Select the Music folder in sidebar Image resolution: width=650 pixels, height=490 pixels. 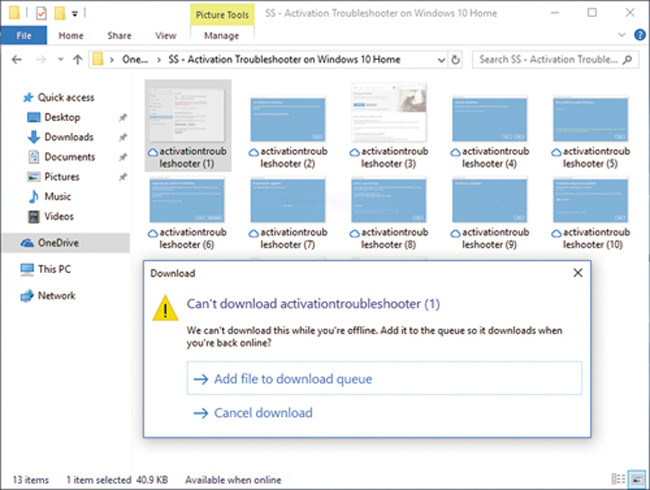click(57, 196)
